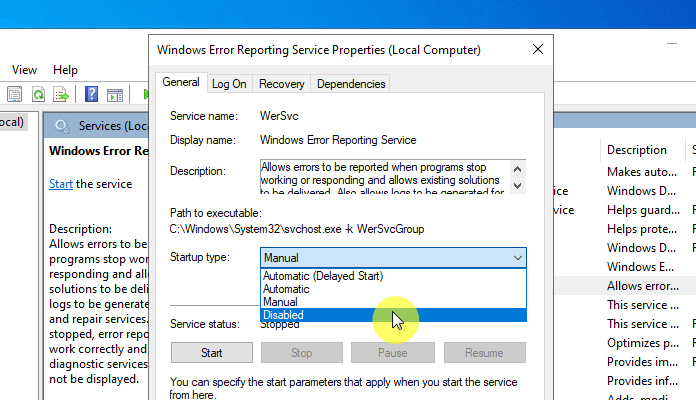Click the Description column header

636,150
